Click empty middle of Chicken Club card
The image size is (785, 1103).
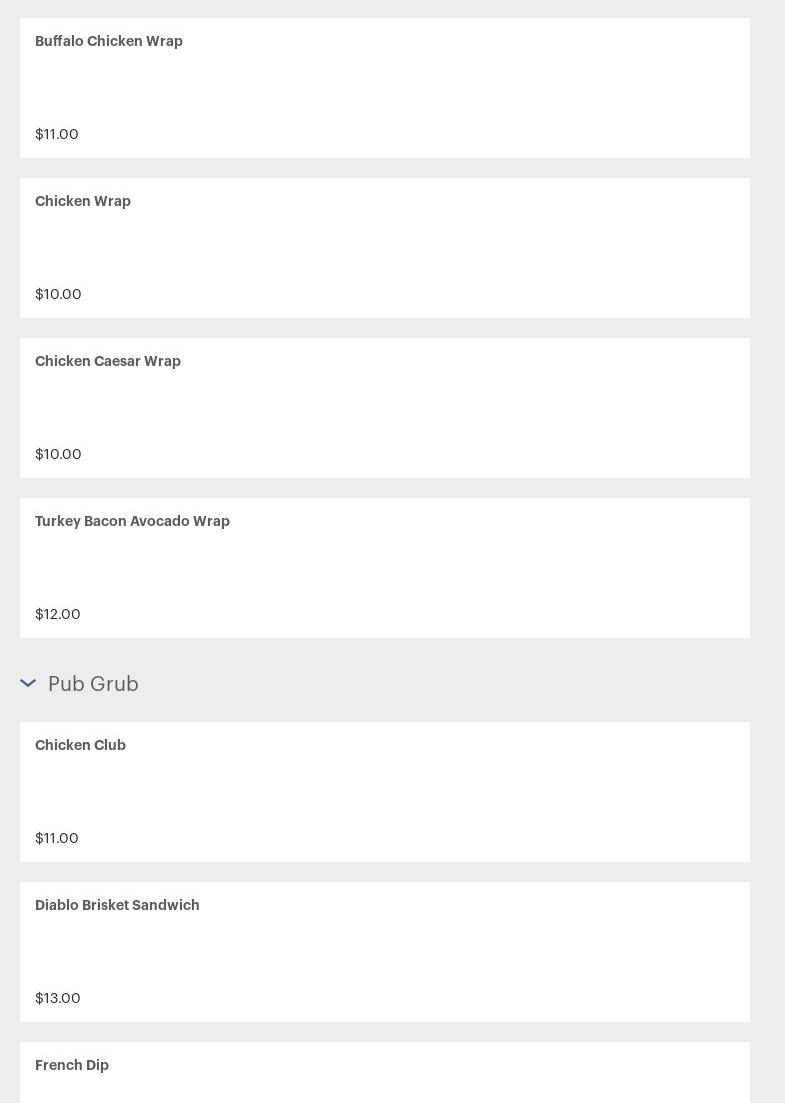click(x=385, y=792)
